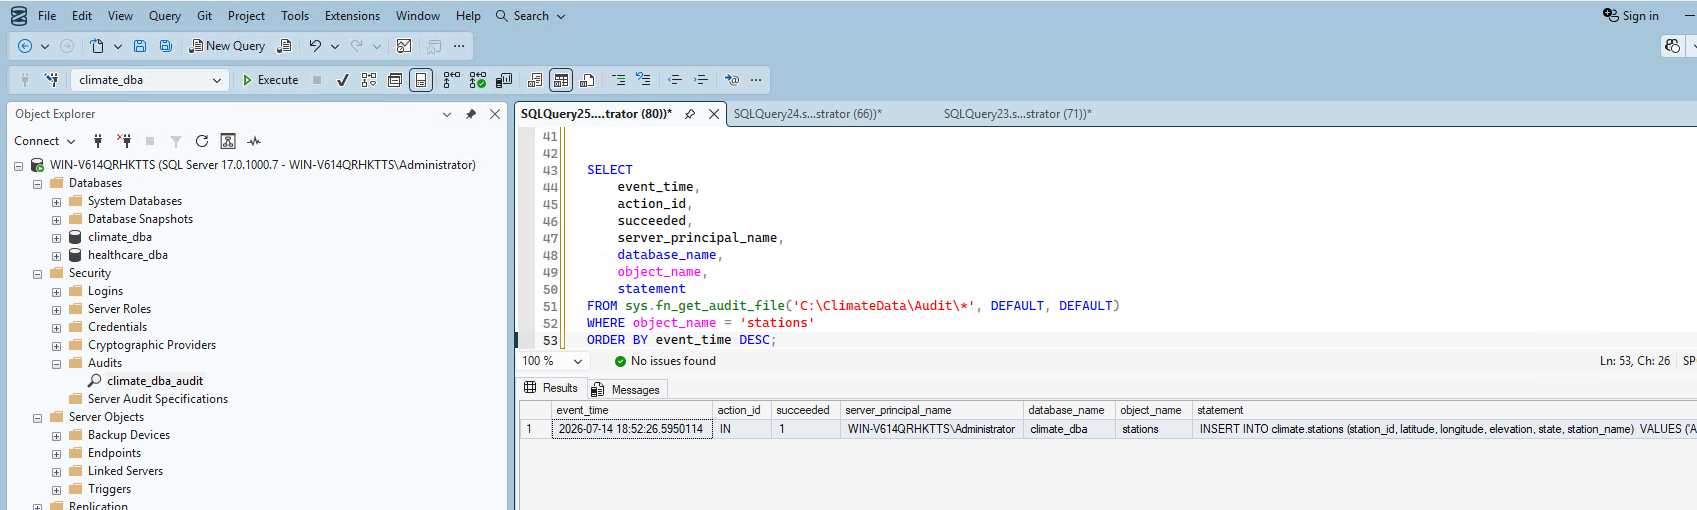
Task: Switch to SQLQuery23 tab
Action: tap(1018, 114)
